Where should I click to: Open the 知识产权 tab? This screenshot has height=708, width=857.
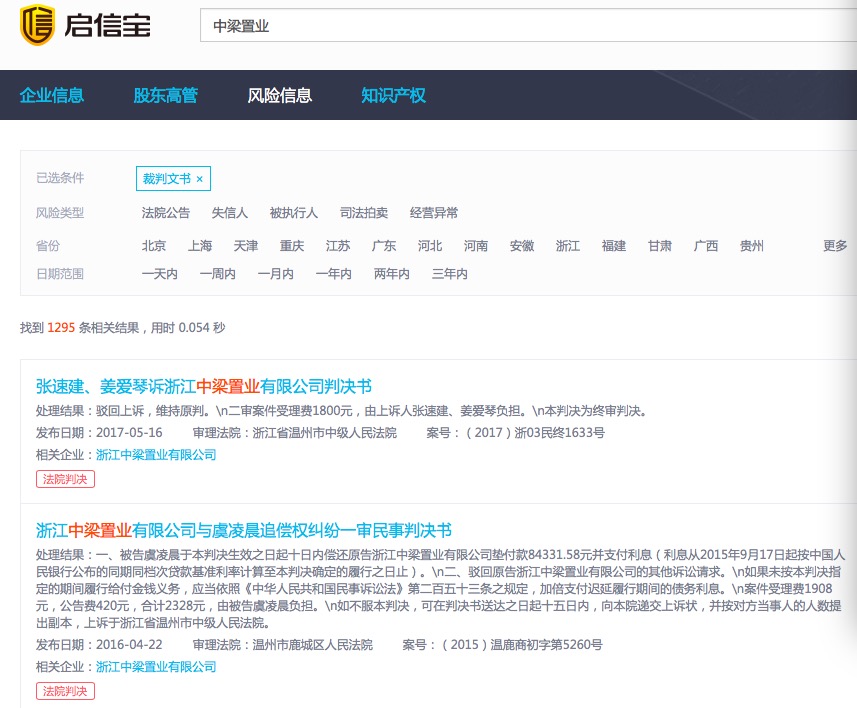click(393, 95)
